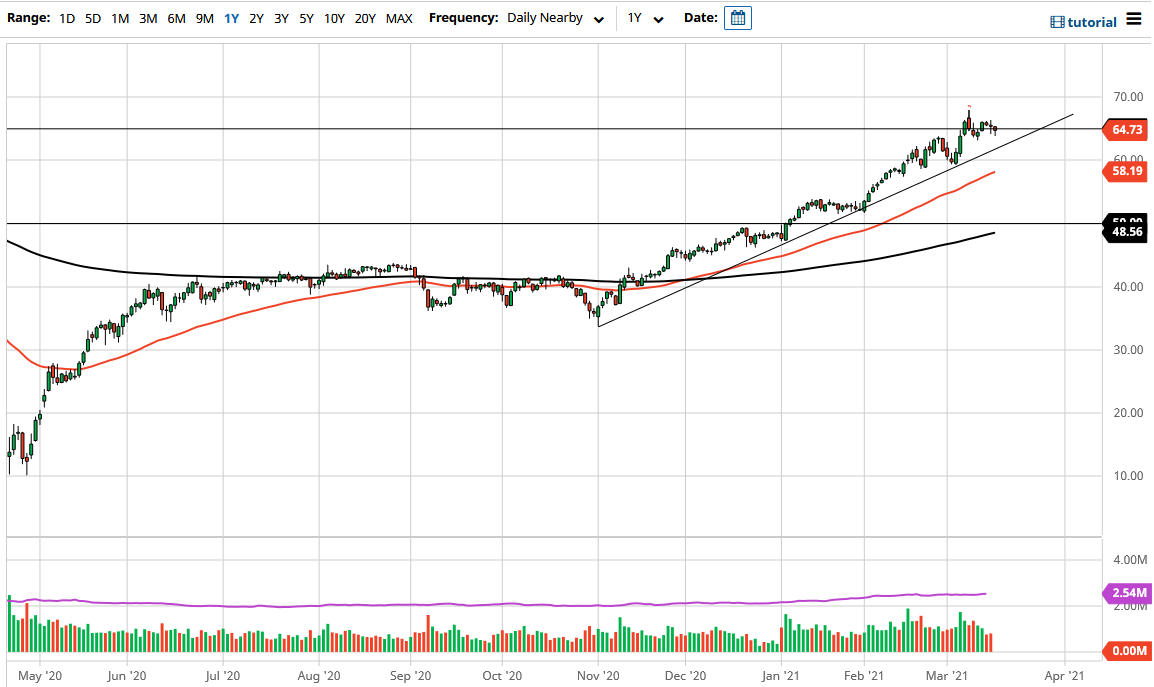The width and height of the screenshot is (1154, 687).
Task: Select the 5D range option
Action: (x=92, y=18)
